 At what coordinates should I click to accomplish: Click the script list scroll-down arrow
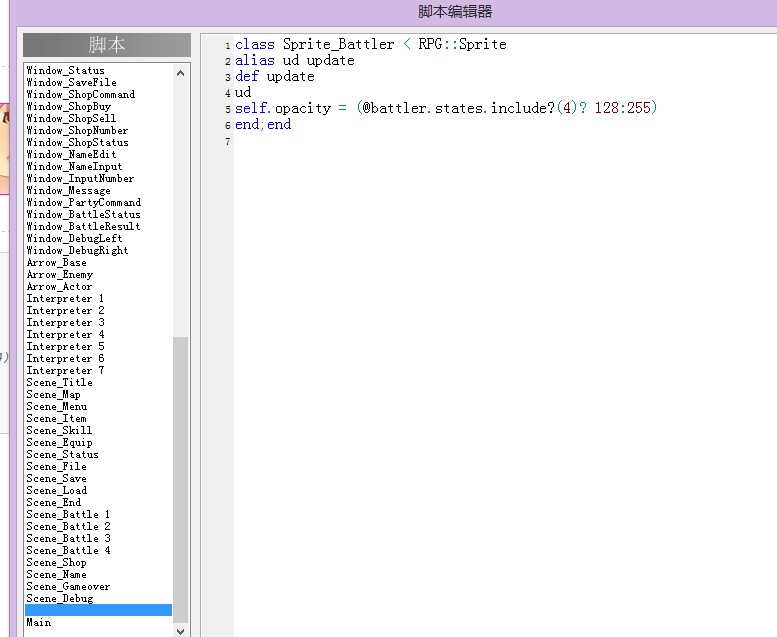180,631
